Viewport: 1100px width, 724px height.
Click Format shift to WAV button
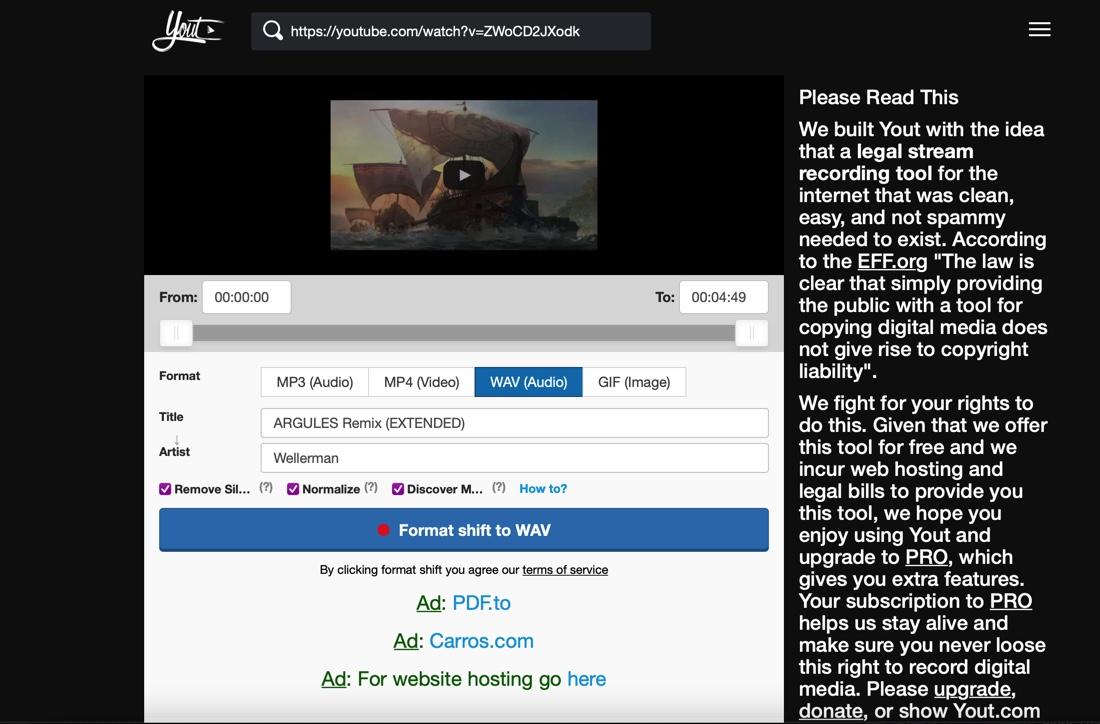click(x=464, y=530)
